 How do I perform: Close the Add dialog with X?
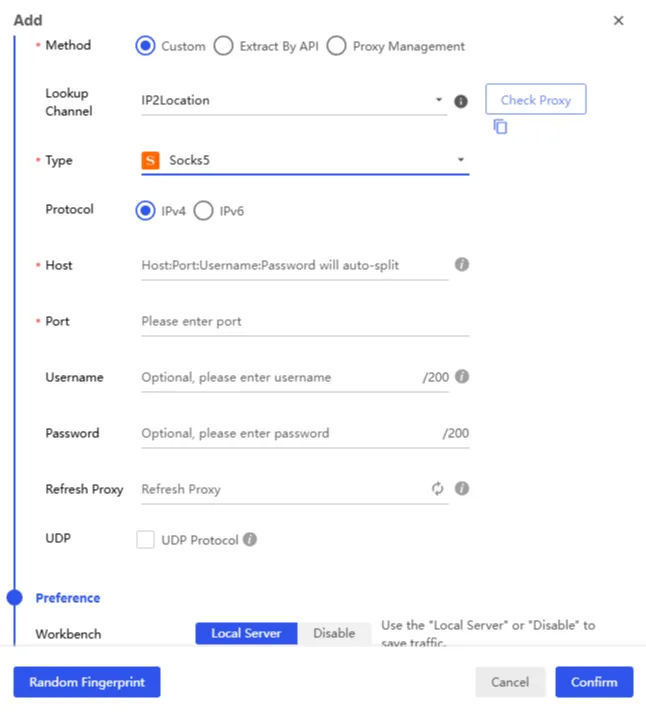618,20
